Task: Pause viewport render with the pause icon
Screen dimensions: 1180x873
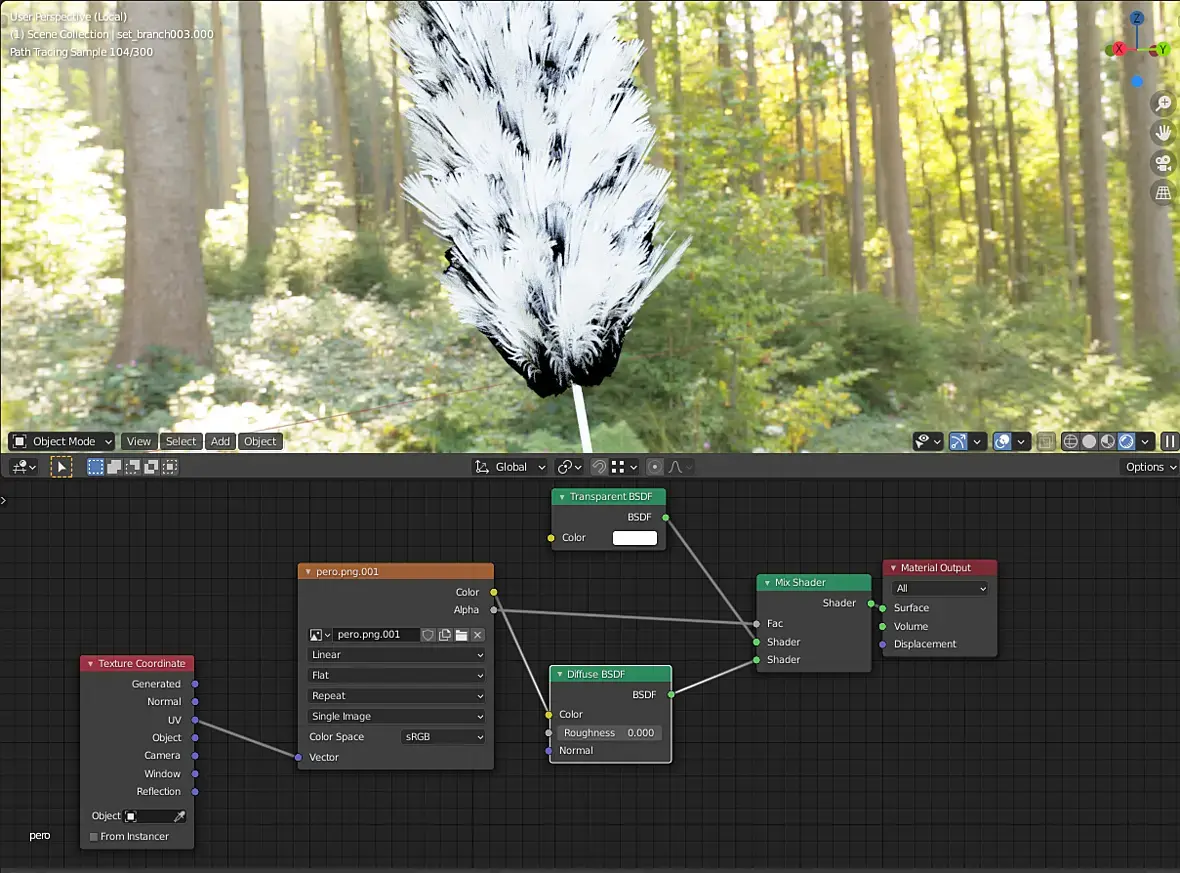Action: point(1169,442)
